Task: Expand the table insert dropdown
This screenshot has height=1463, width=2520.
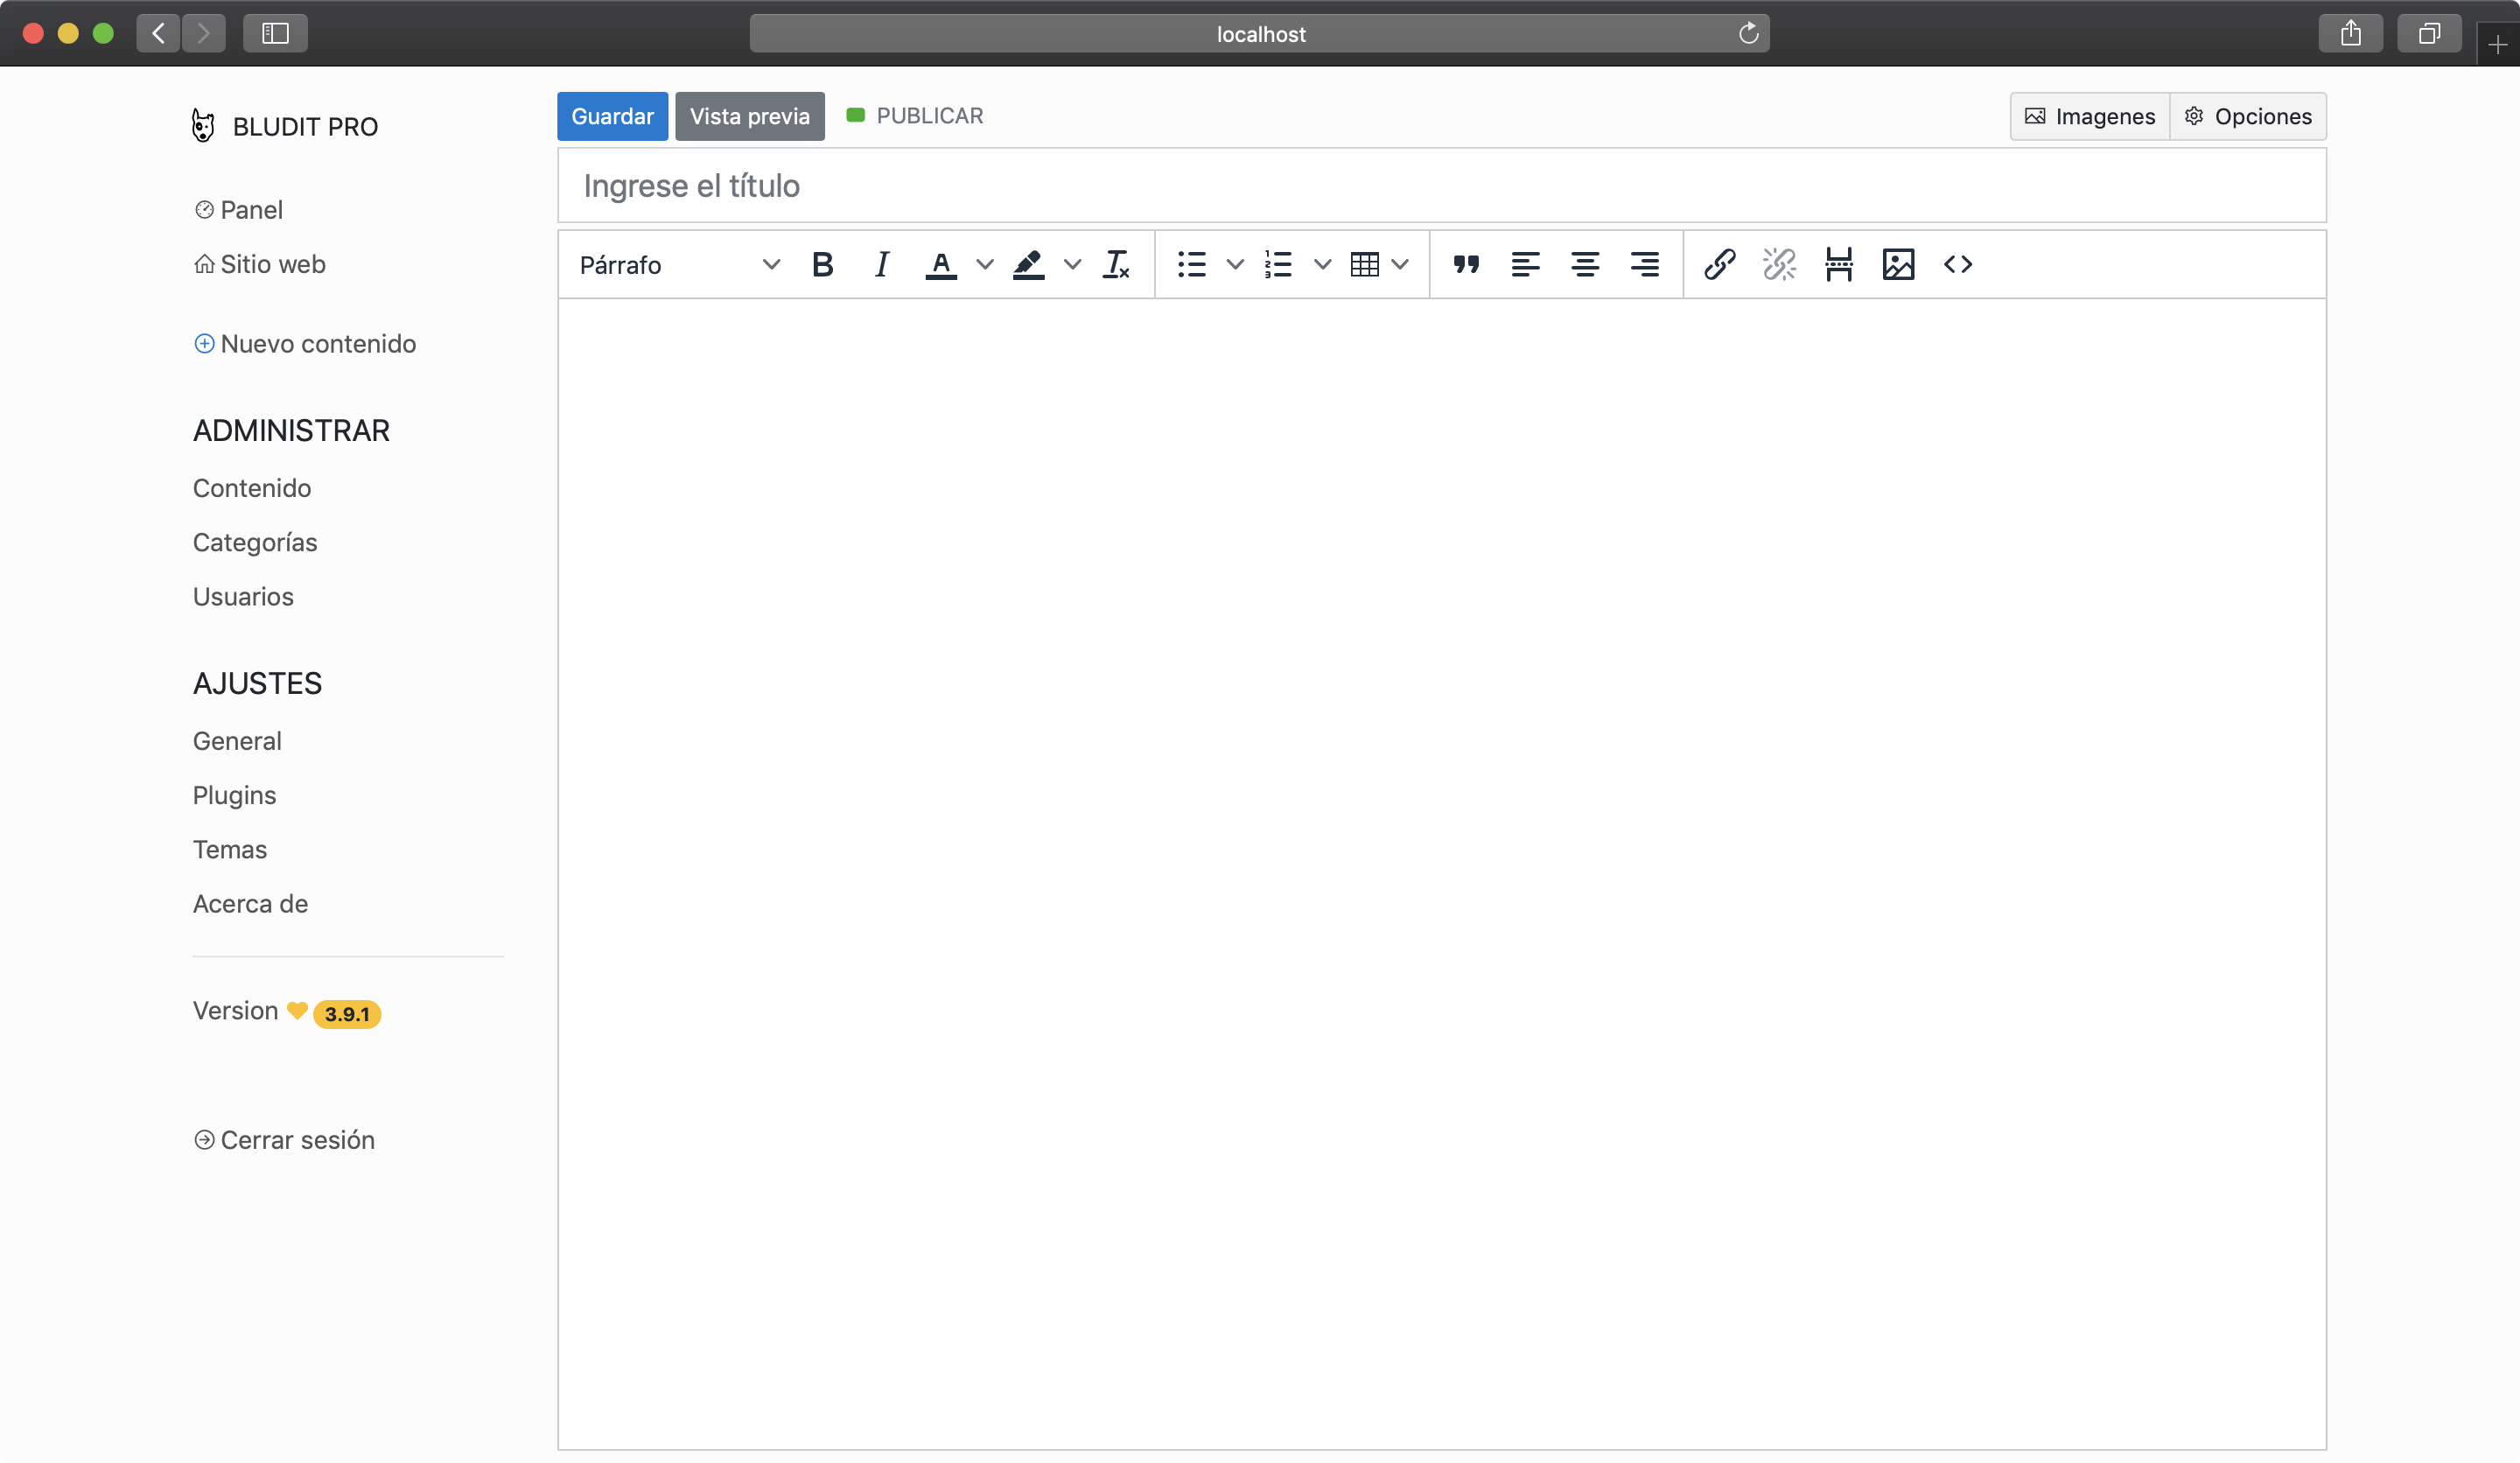Action: [1399, 264]
